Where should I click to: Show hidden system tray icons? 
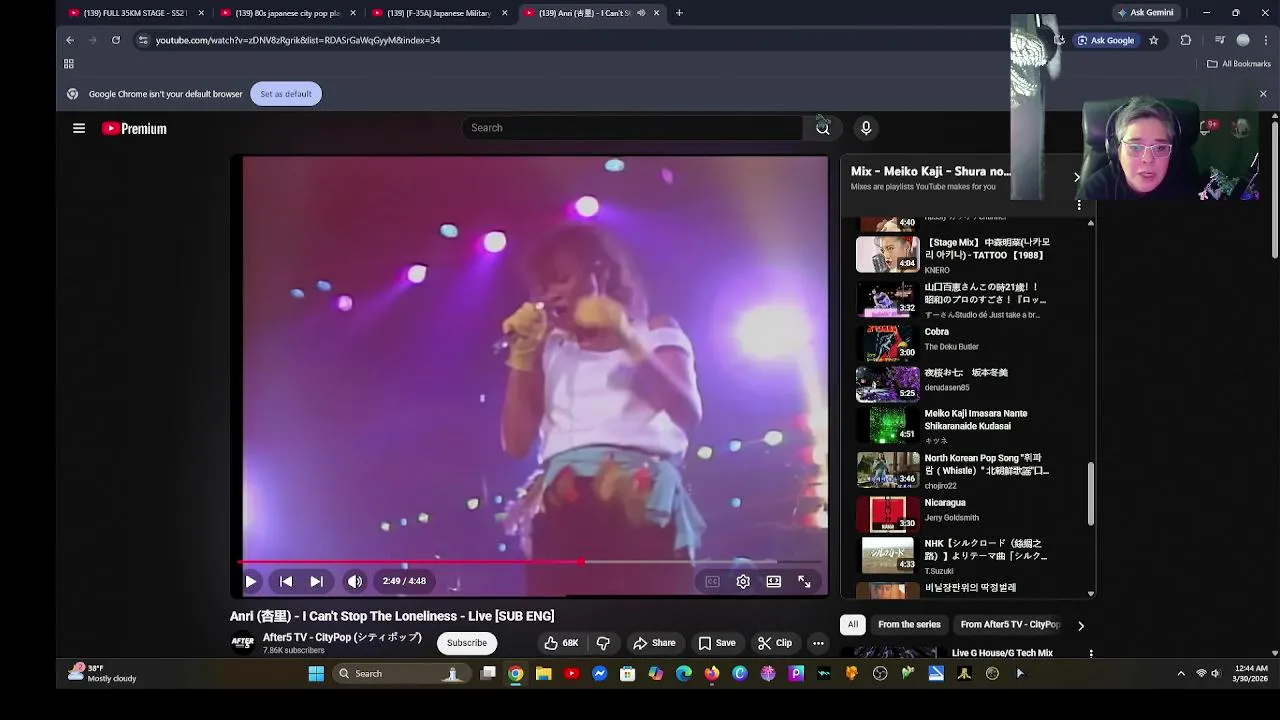coord(1181,674)
